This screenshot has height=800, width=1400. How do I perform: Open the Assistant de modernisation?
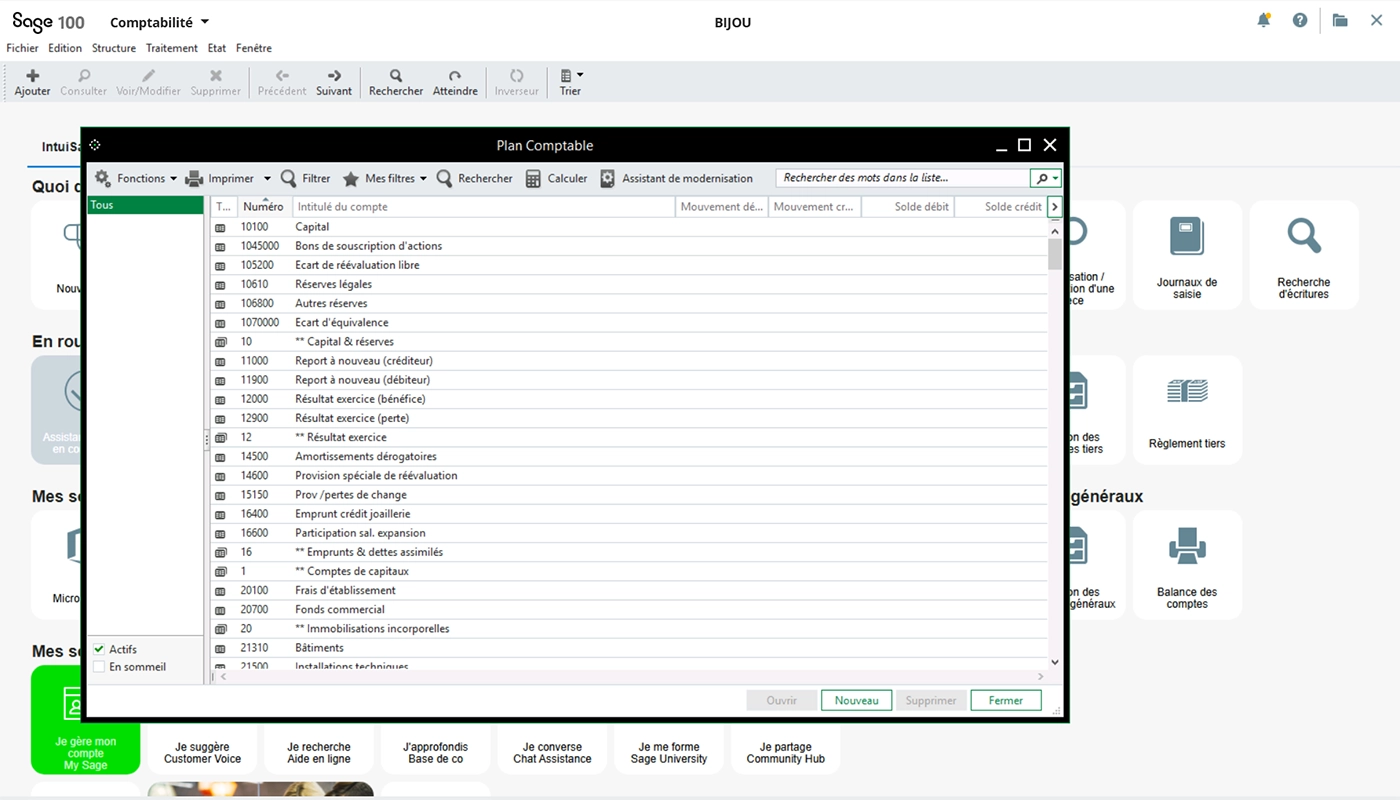pyautogui.click(x=676, y=178)
